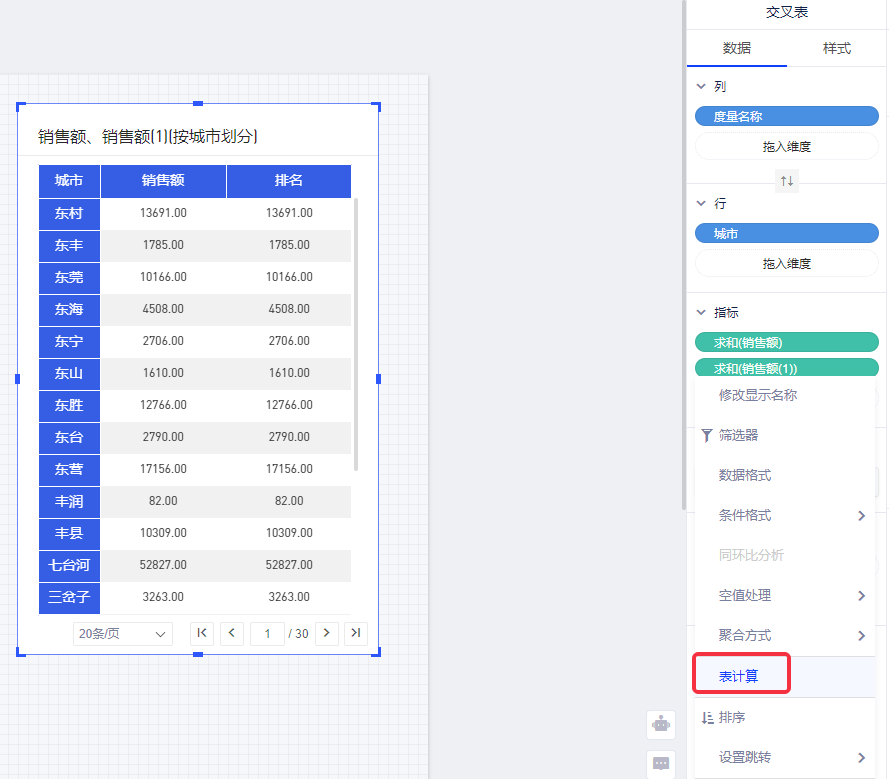Open the chat message icon
The width and height of the screenshot is (889, 779).
pos(660,763)
